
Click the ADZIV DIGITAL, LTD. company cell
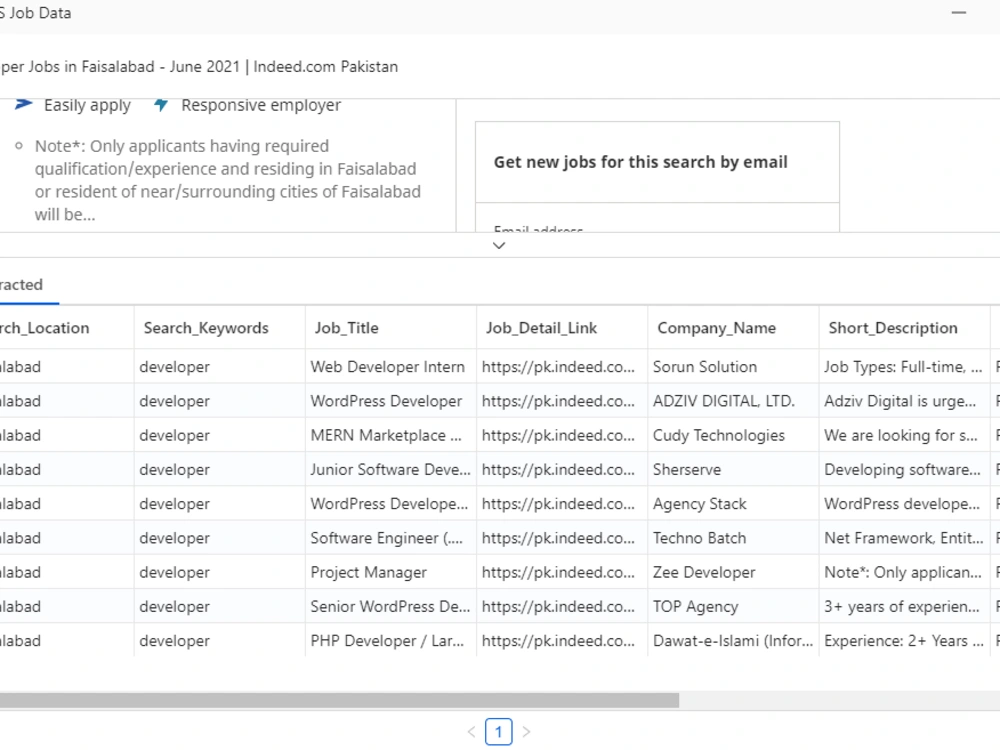pyautogui.click(x=733, y=401)
